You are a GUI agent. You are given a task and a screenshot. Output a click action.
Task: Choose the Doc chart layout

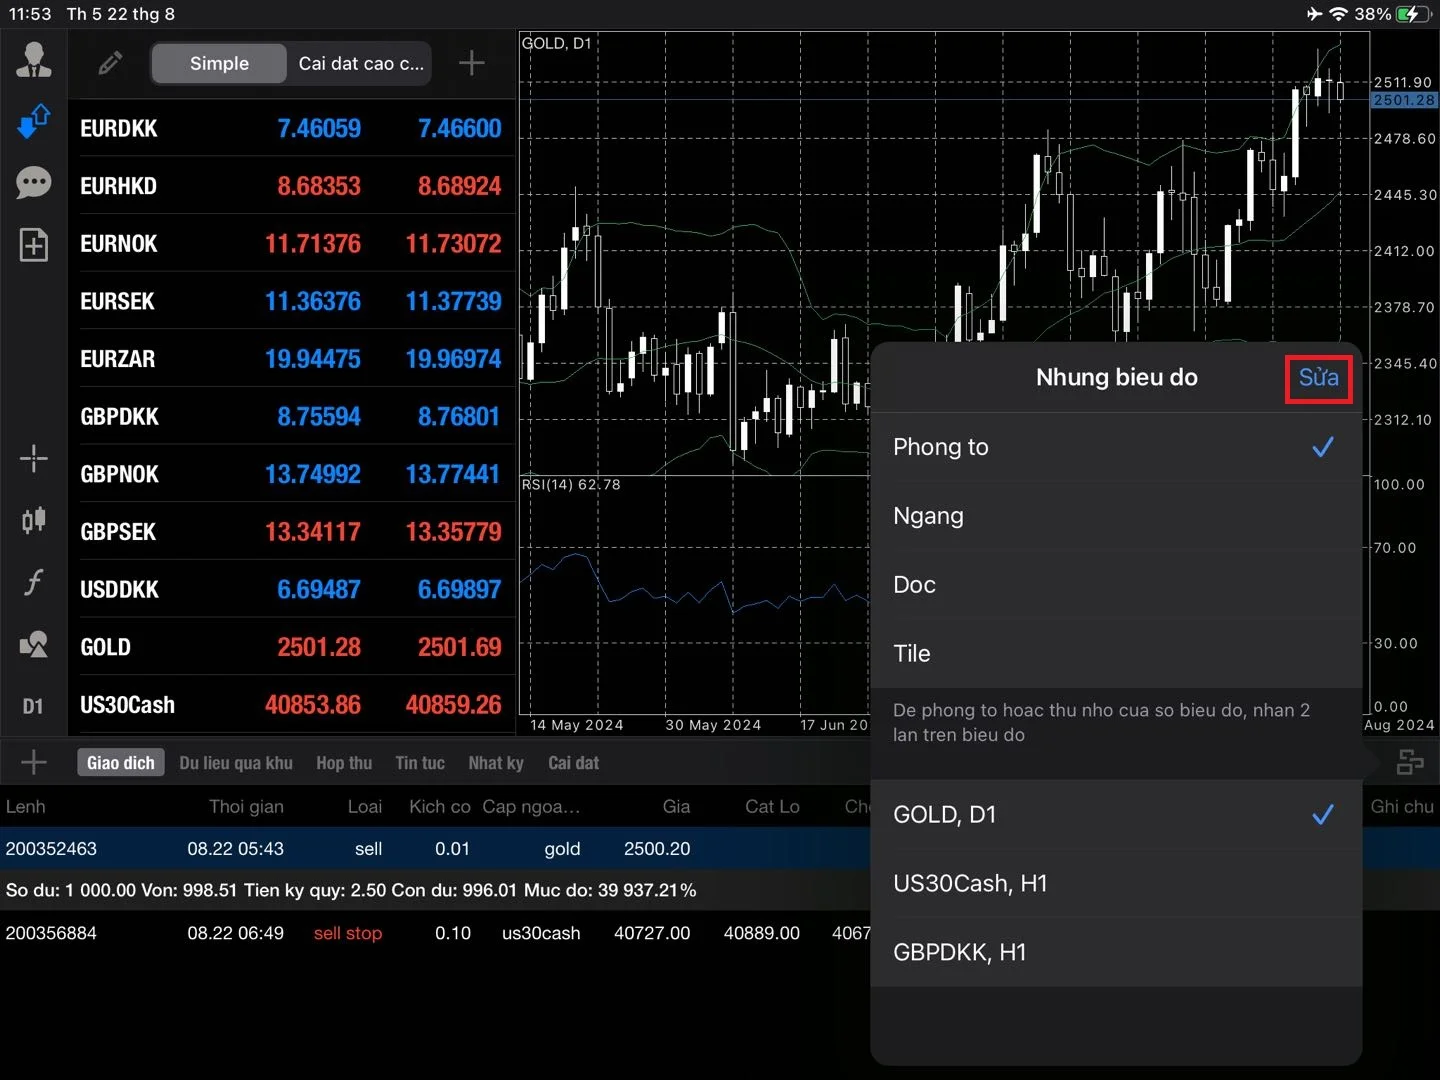1116,585
